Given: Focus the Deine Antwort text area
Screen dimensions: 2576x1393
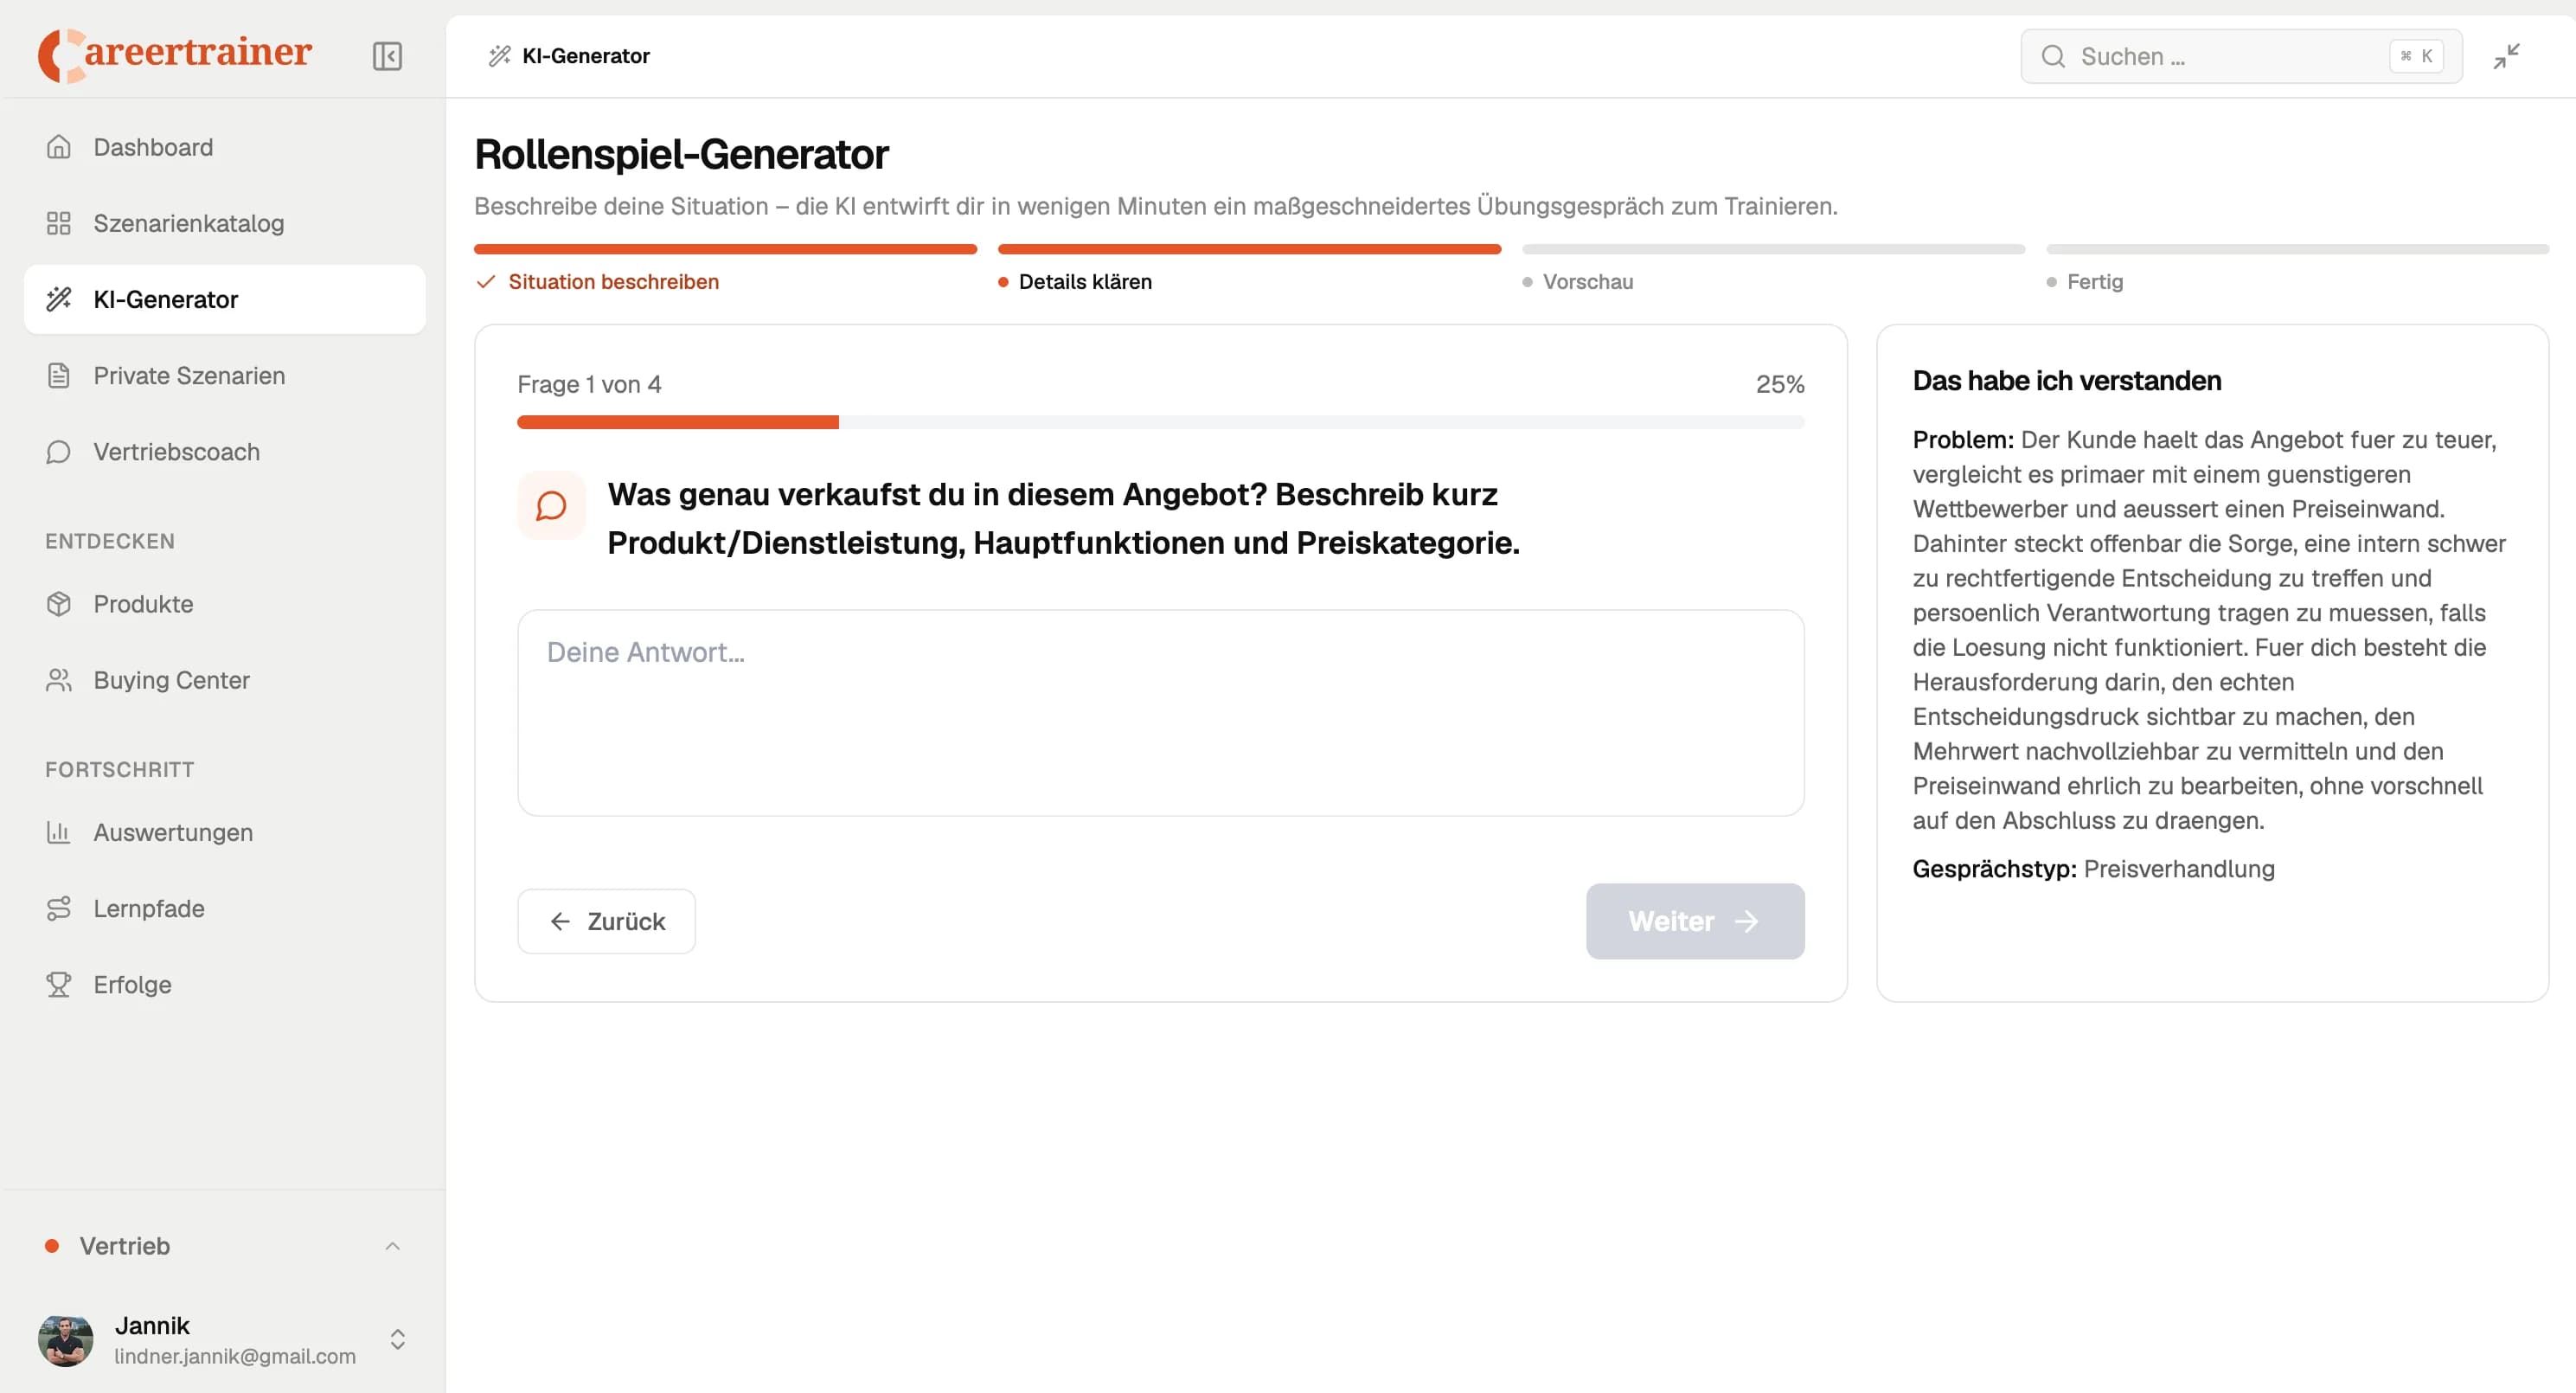Looking at the screenshot, I should tap(1160, 713).
